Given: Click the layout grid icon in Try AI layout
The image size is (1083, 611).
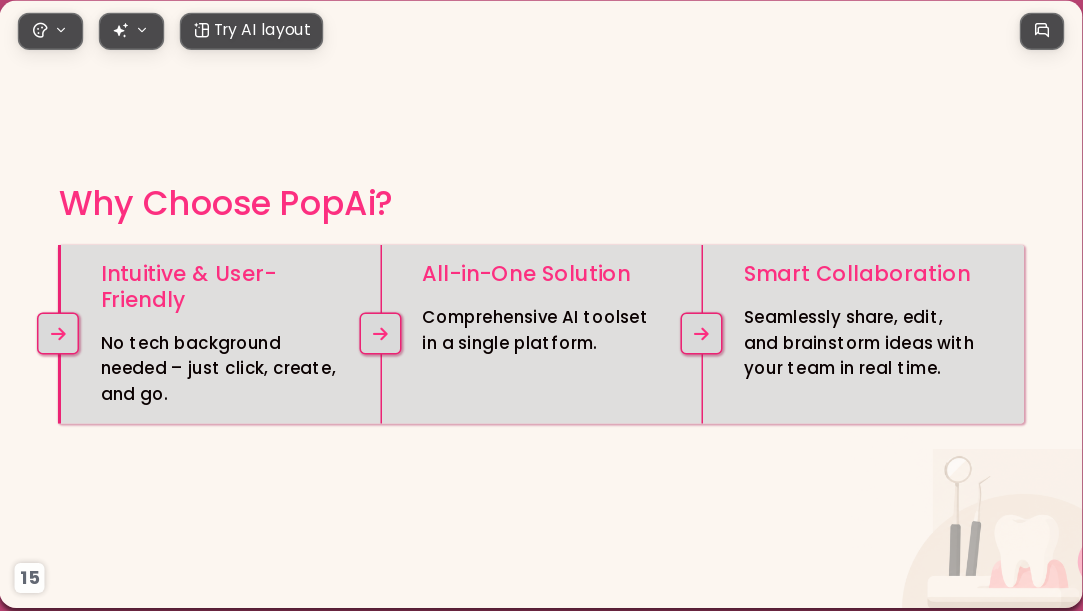Looking at the screenshot, I should [x=202, y=30].
